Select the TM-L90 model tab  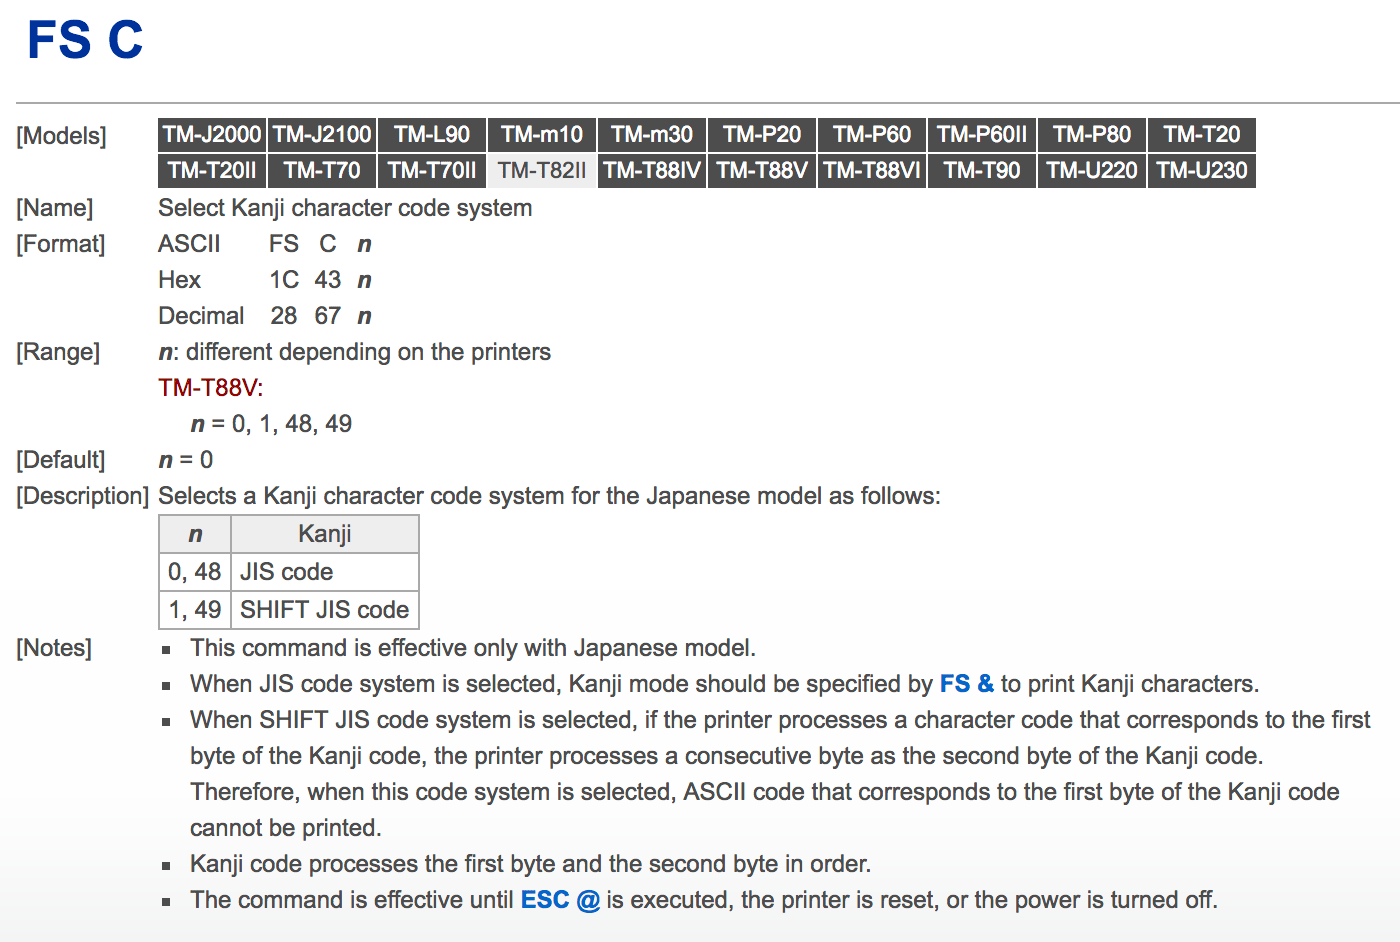pyautogui.click(x=432, y=135)
